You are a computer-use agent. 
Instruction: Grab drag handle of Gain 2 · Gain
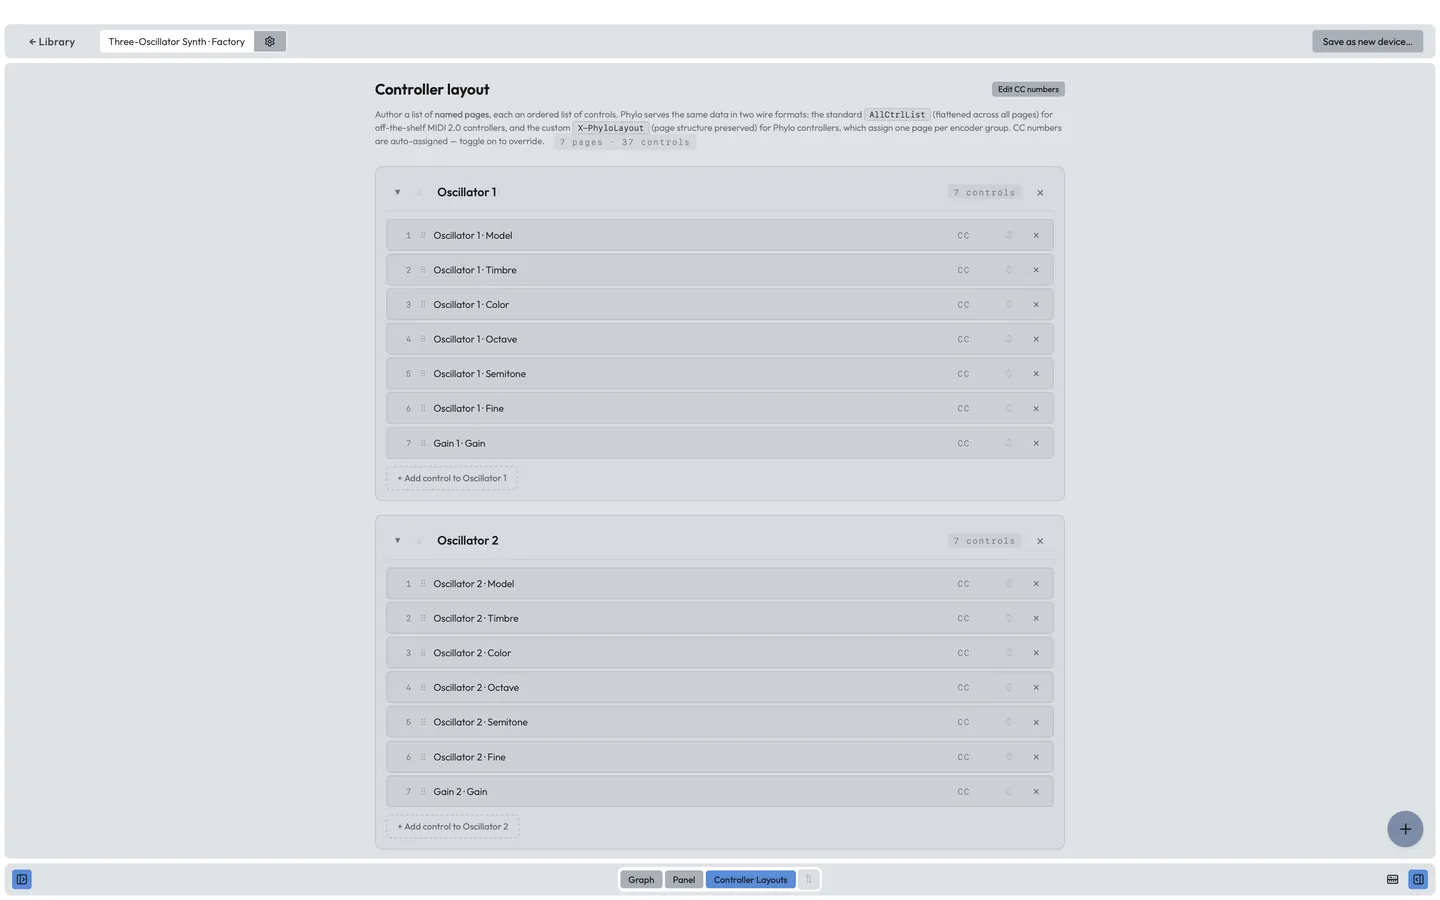[x=423, y=792]
